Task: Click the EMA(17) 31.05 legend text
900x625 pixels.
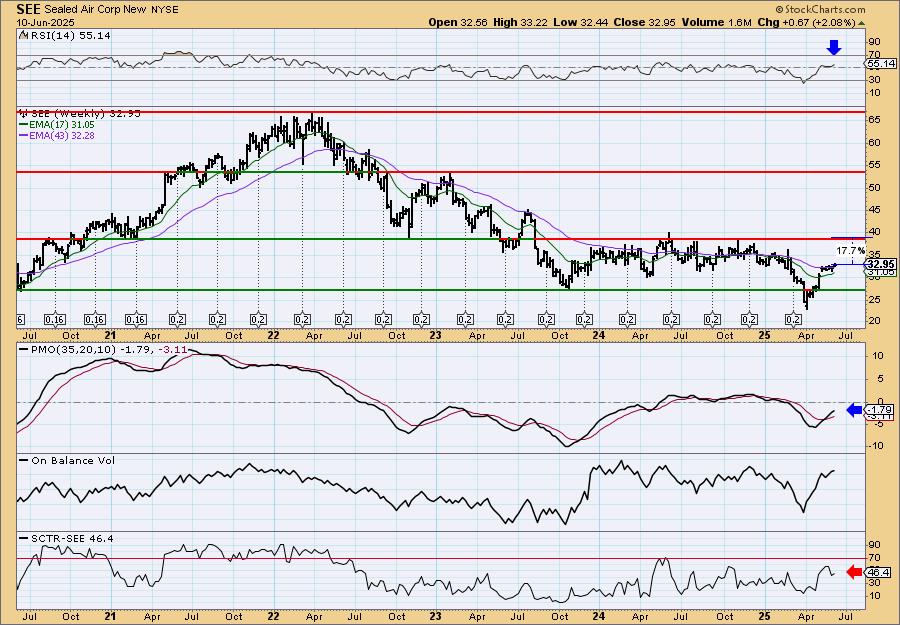Action: coord(62,125)
